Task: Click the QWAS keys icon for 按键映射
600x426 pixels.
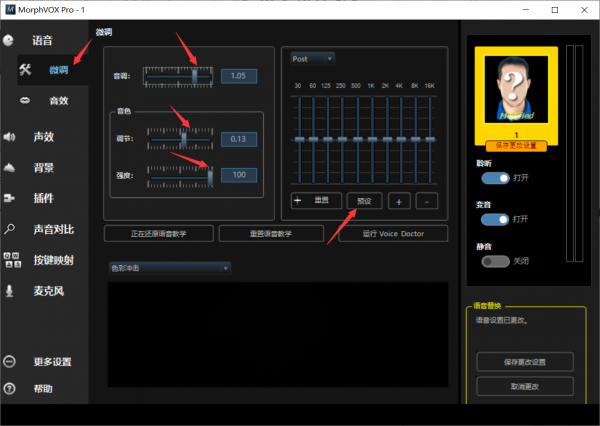Action: (12, 260)
